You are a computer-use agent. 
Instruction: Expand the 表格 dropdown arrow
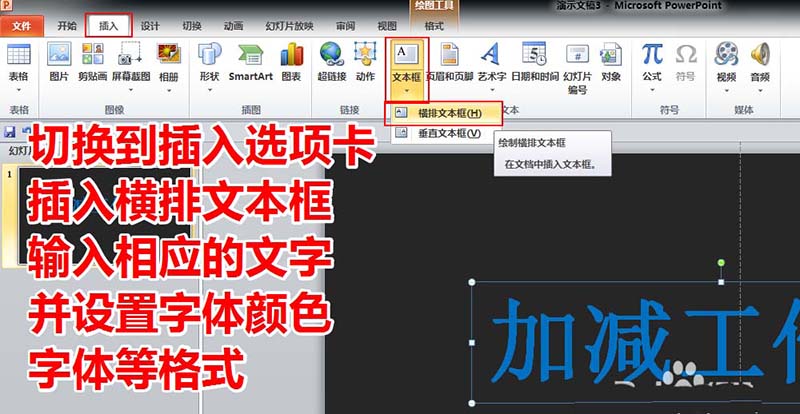(x=19, y=90)
